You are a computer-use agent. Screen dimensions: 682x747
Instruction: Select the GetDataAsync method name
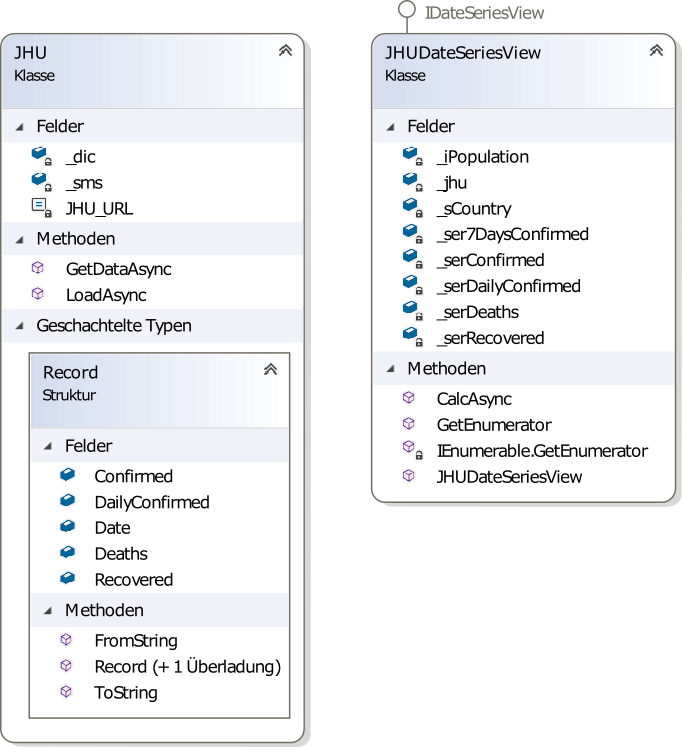click(119, 270)
